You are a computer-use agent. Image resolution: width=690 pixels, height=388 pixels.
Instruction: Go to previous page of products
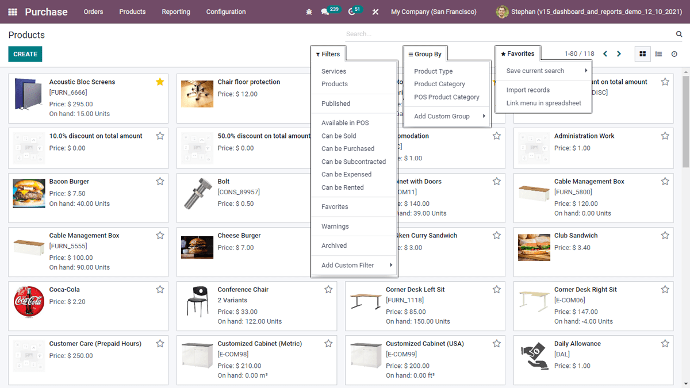click(606, 54)
